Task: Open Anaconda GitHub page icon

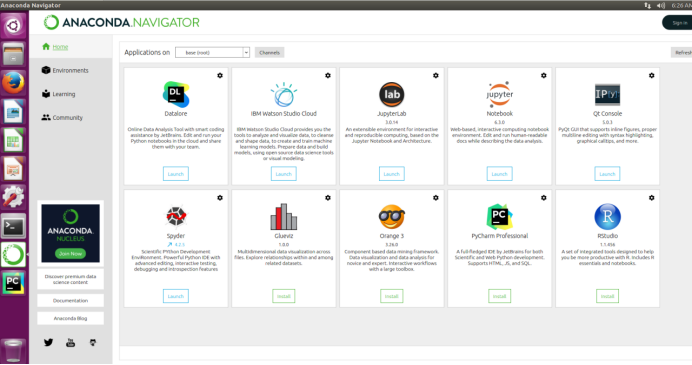Action: [93, 342]
